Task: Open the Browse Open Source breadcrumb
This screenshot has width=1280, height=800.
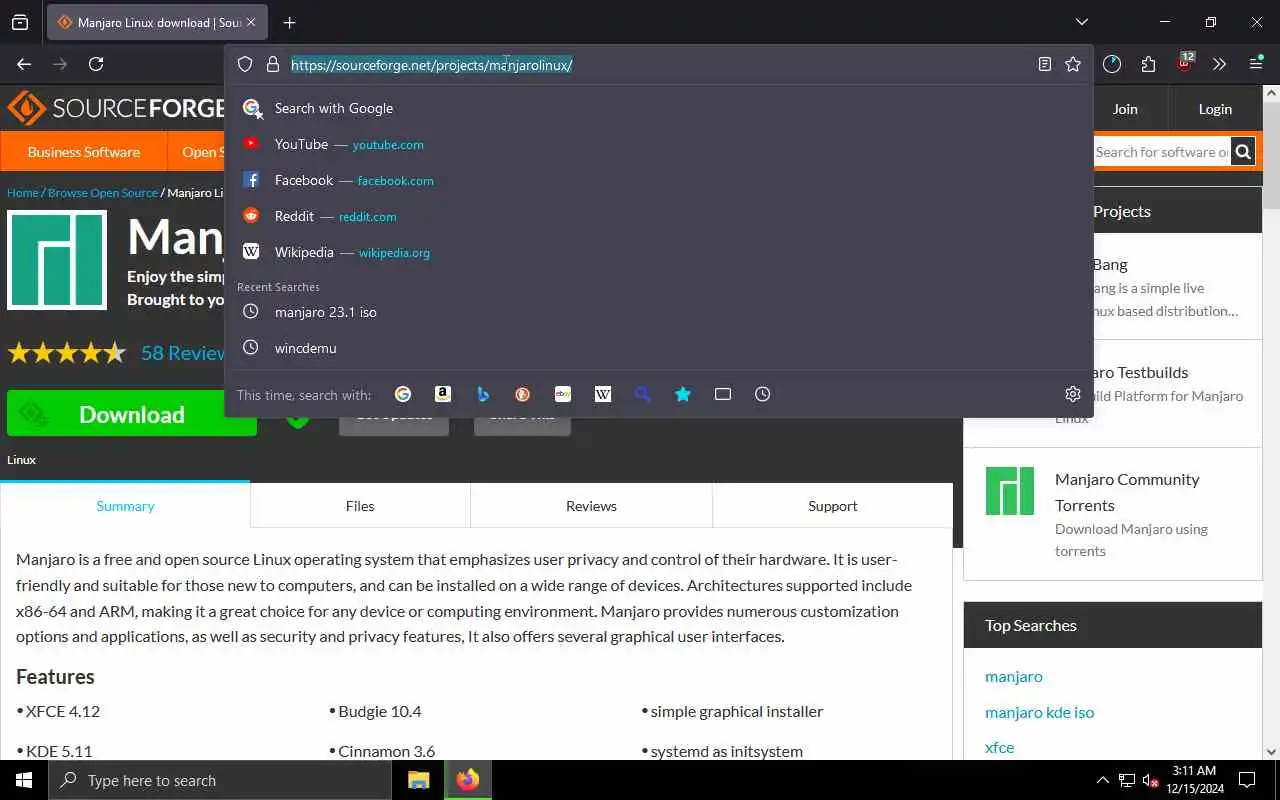Action: point(103,193)
